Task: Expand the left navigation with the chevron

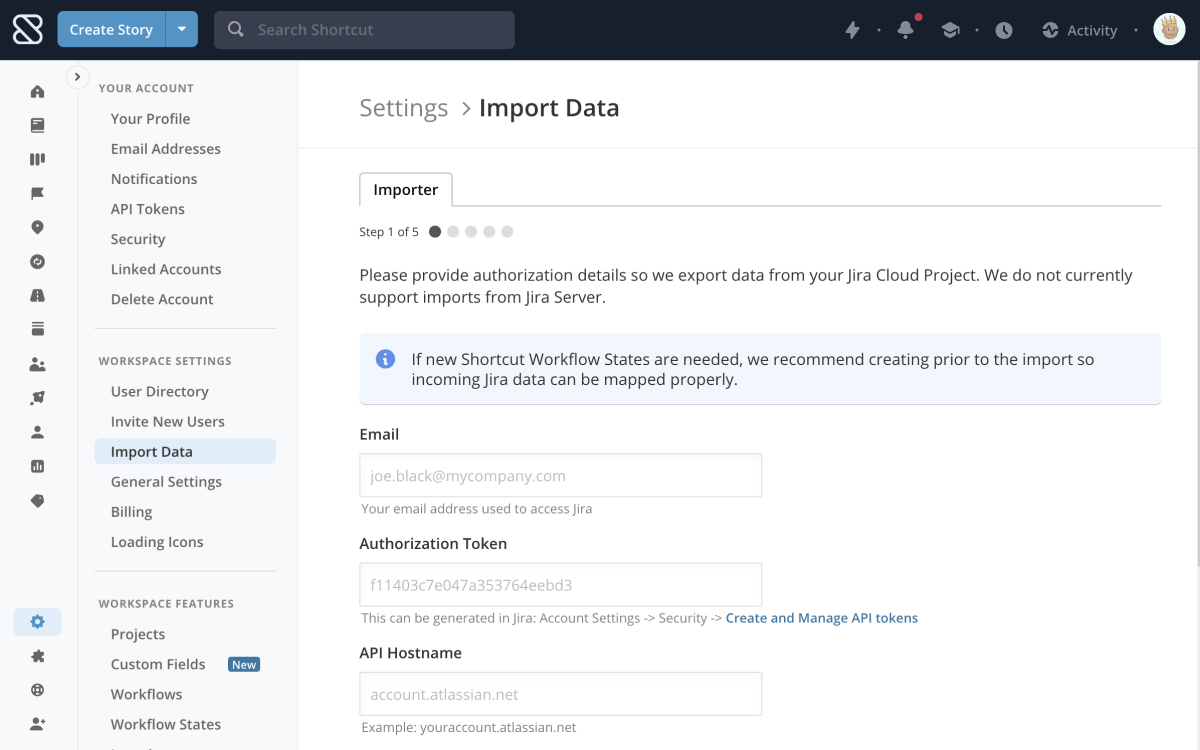Action: pyautogui.click(x=77, y=77)
